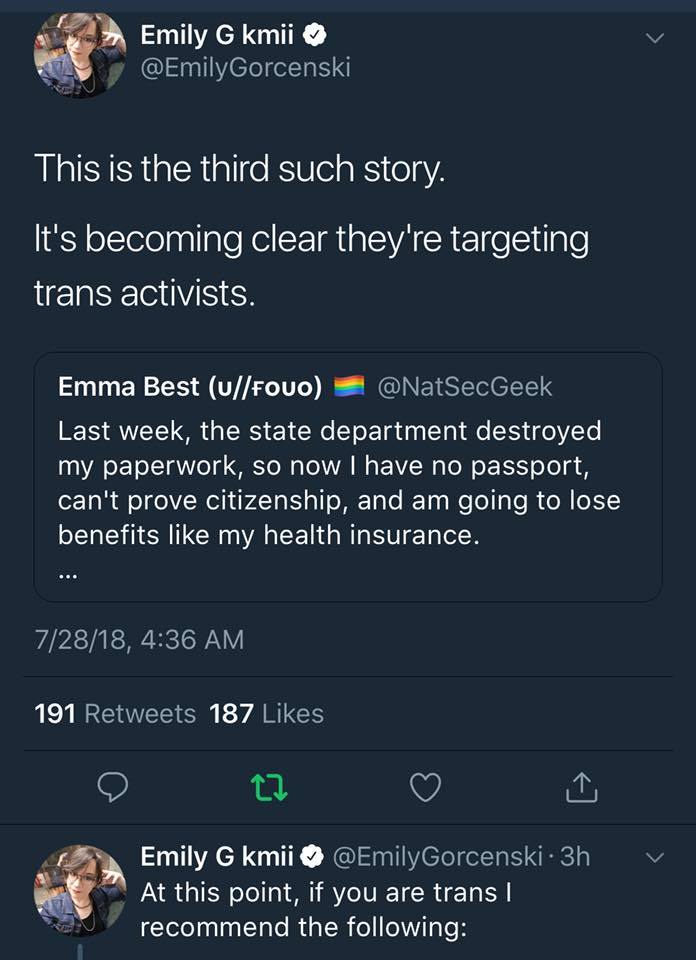
Task: Open the reply beginning "At this point"
Action: (x=330, y=909)
